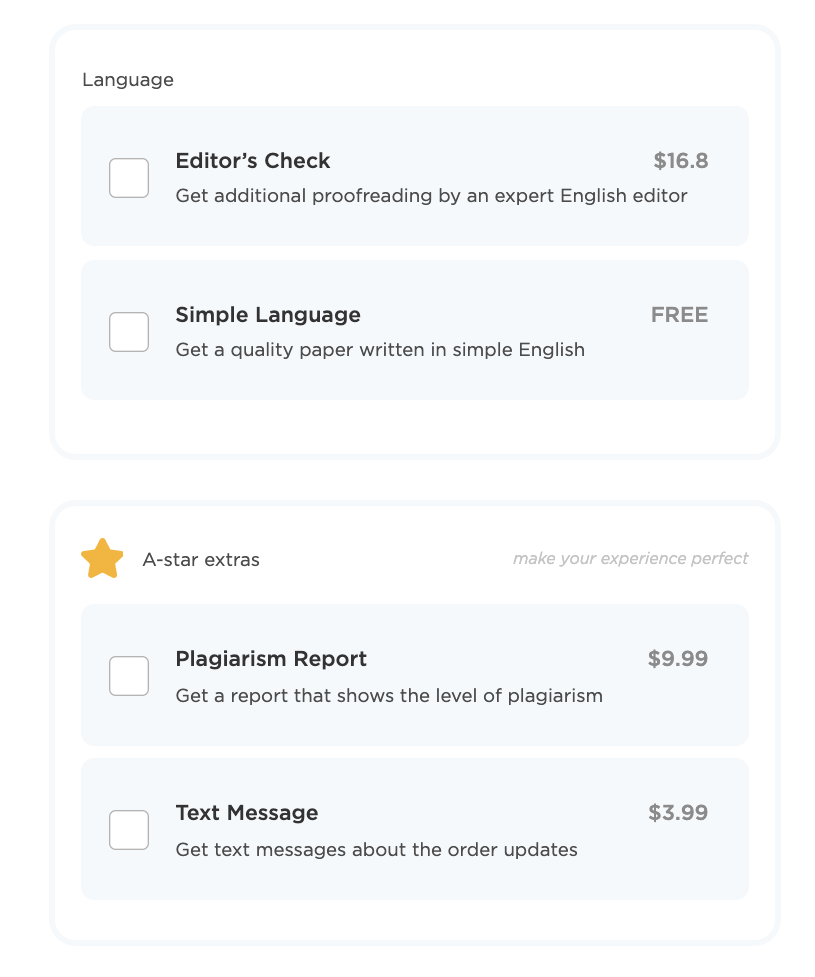Select the Simple Language title
Screen dimensions: 815x977
tap(268, 315)
